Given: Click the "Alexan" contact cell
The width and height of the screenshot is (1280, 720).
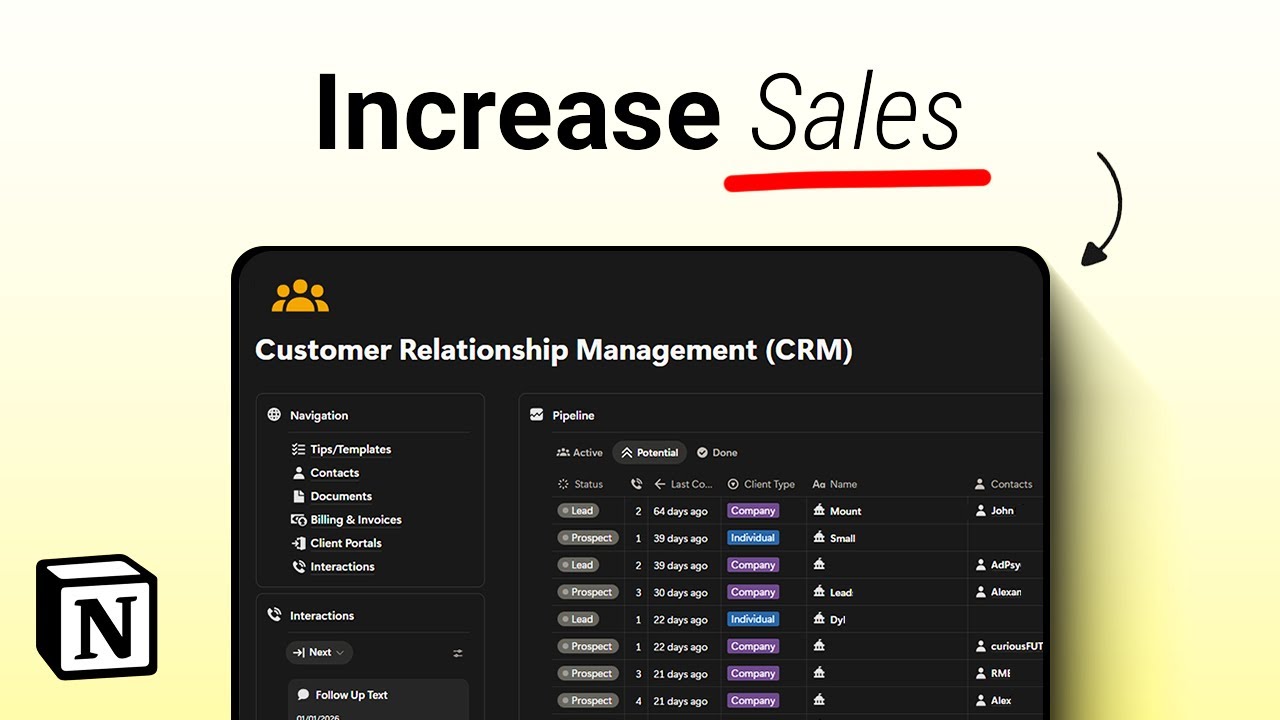Looking at the screenshot, I should click(1006, 592).
